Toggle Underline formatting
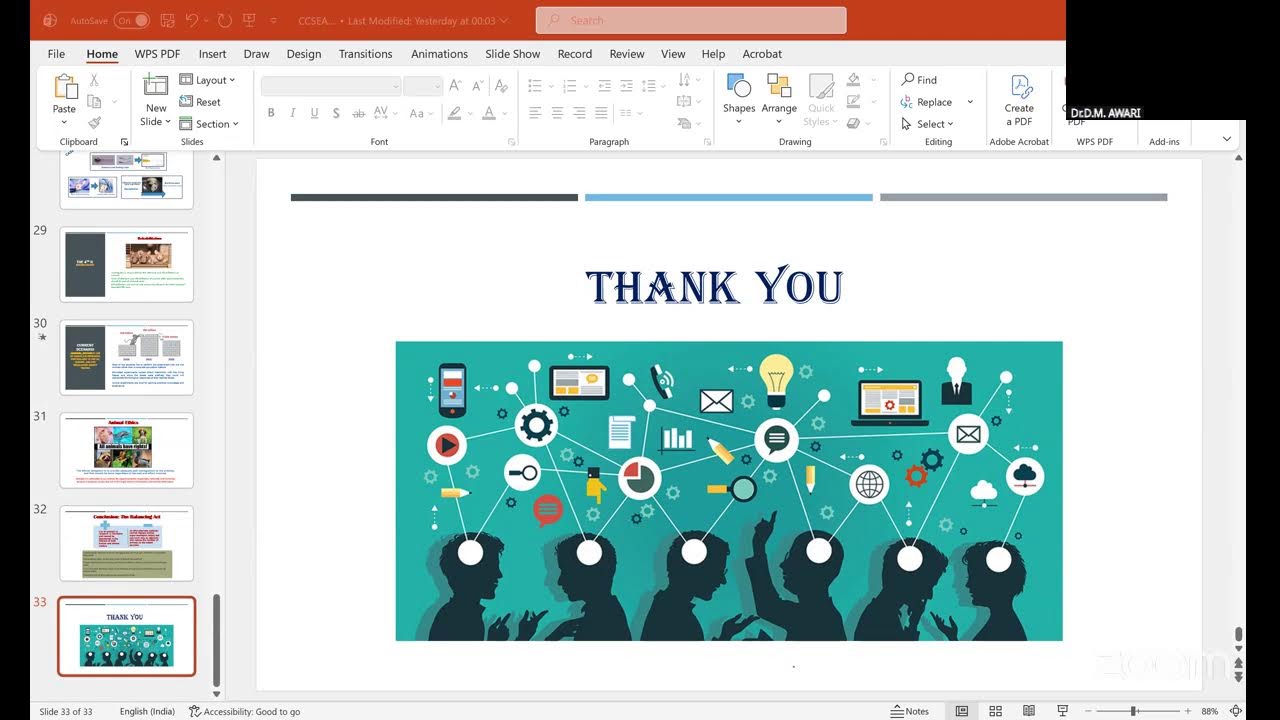The height and width of the screenshot is (720, 1280). click(x=314, y=113)
